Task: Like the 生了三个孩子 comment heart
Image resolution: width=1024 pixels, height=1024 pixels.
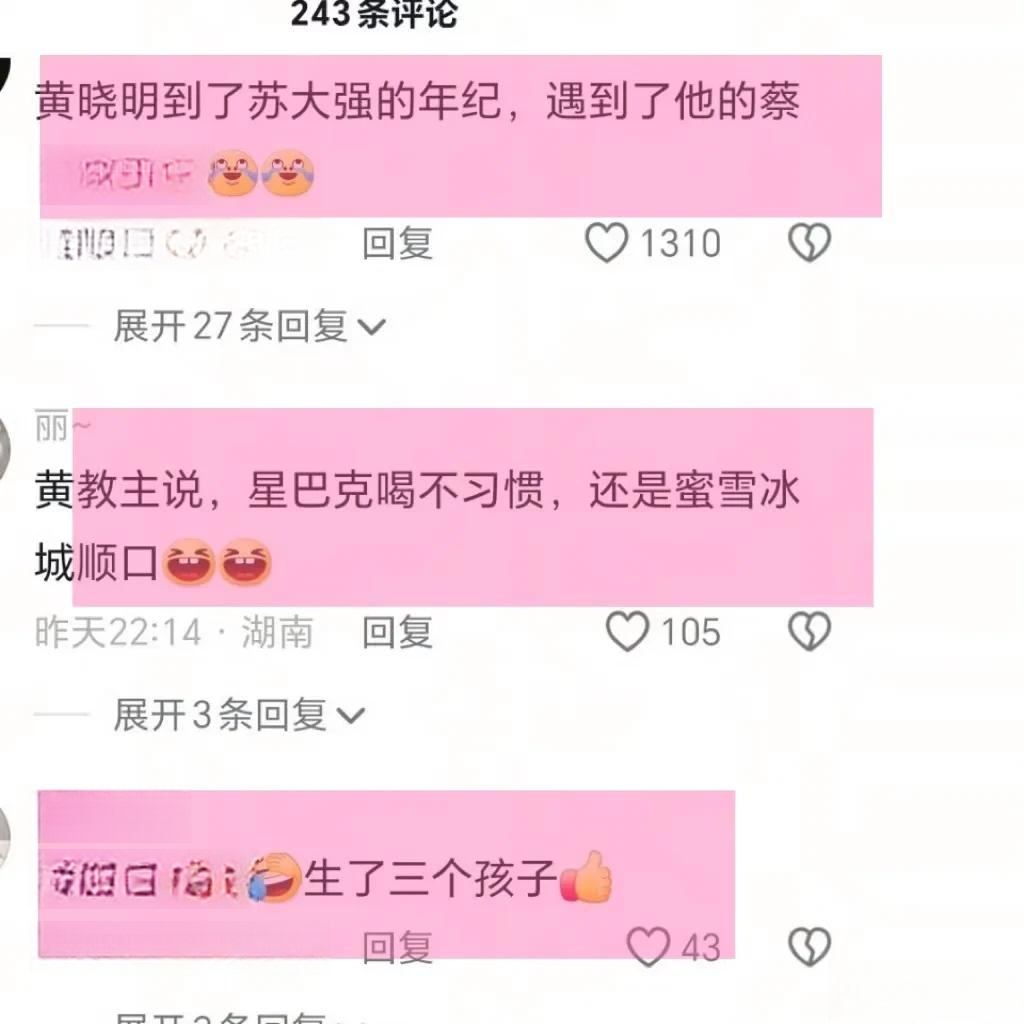Action: [648, 946]
